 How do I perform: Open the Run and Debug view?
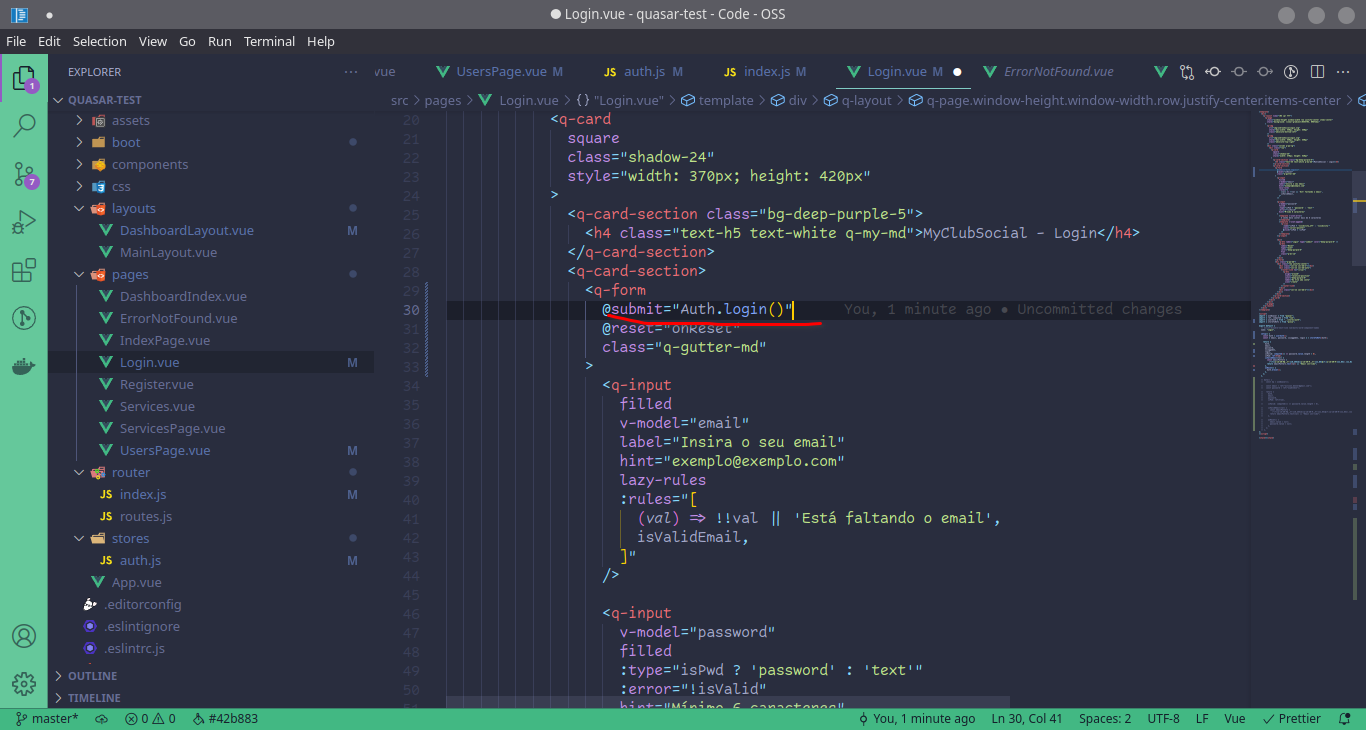coord(24,221)
